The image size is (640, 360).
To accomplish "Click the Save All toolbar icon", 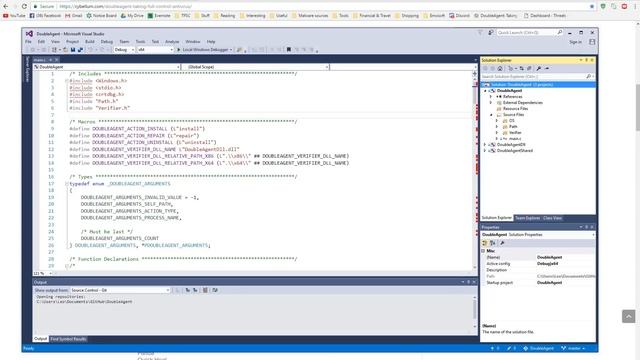I will click(x=80, y=50).
